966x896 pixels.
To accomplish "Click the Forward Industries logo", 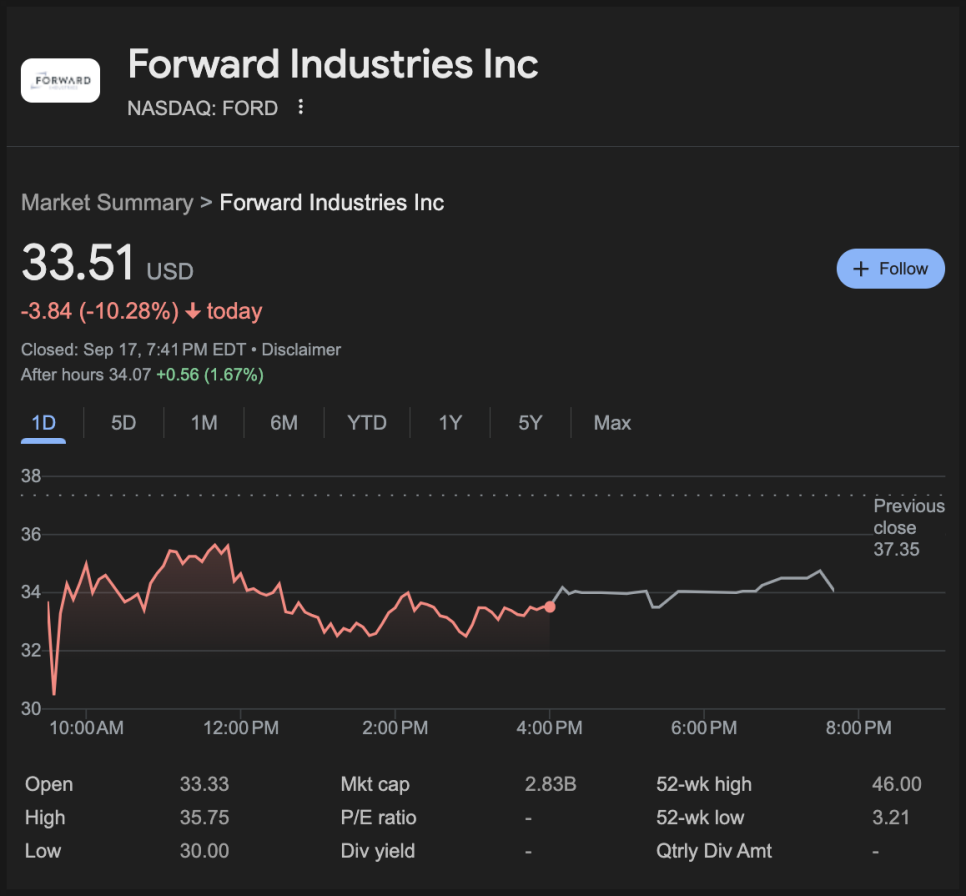I will click(x=60, y=81).
